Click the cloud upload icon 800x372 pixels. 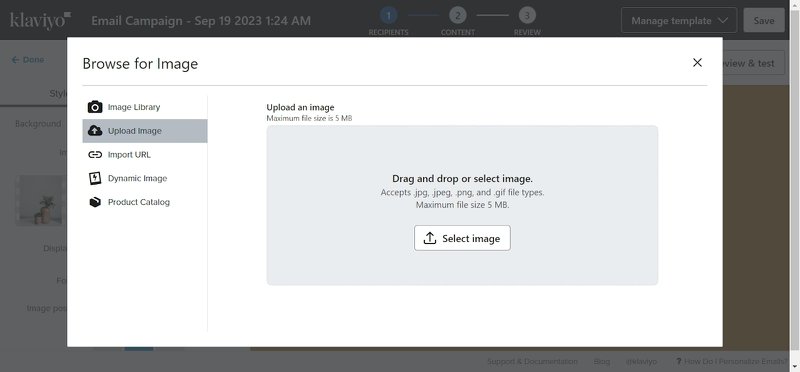point(95,131)
